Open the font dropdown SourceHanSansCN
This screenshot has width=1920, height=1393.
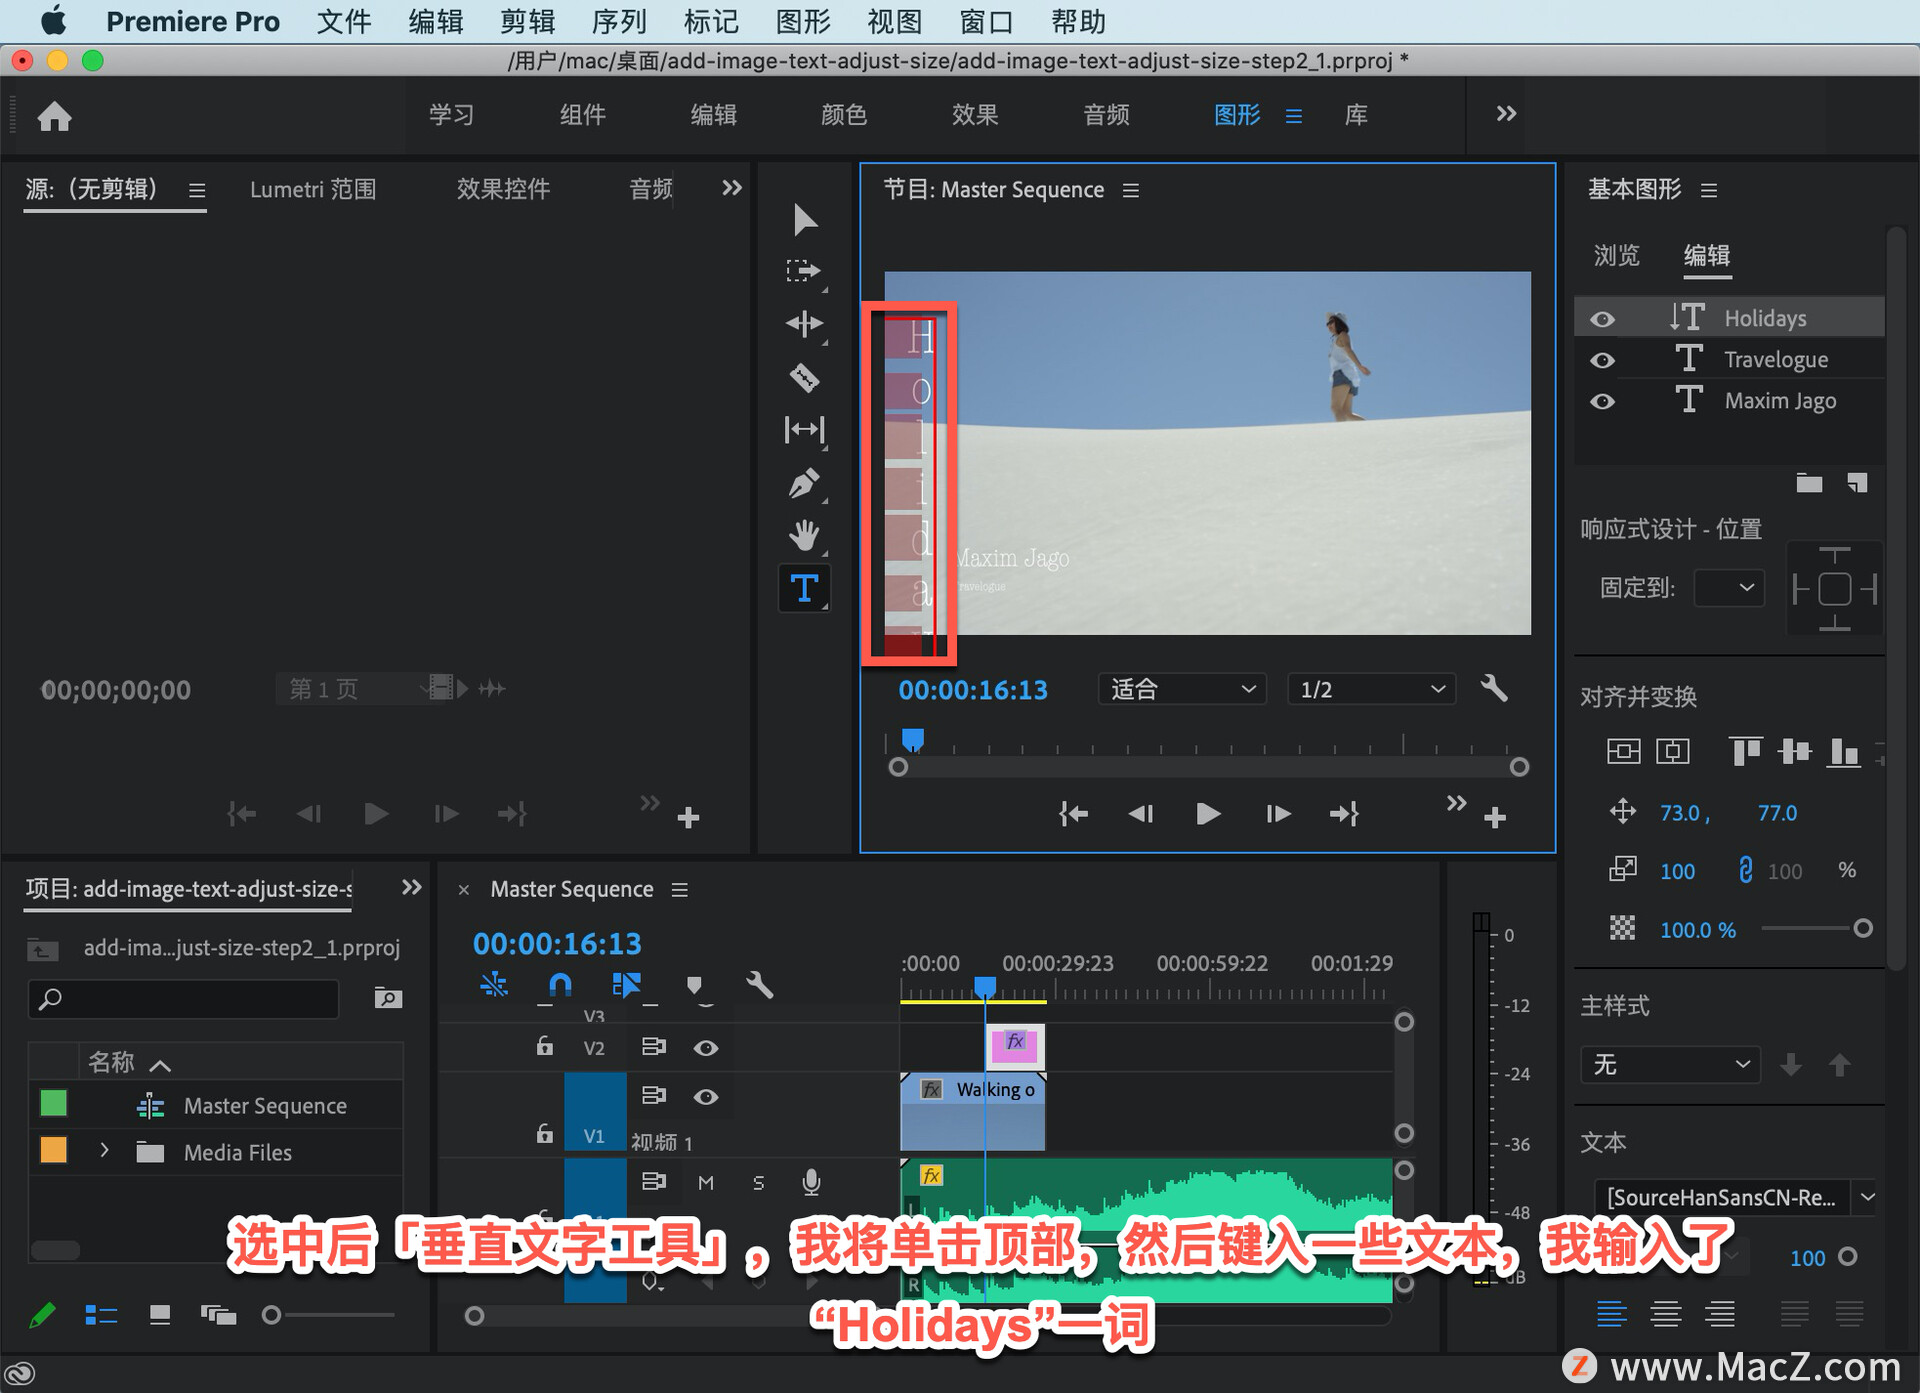[1734, 1197]
